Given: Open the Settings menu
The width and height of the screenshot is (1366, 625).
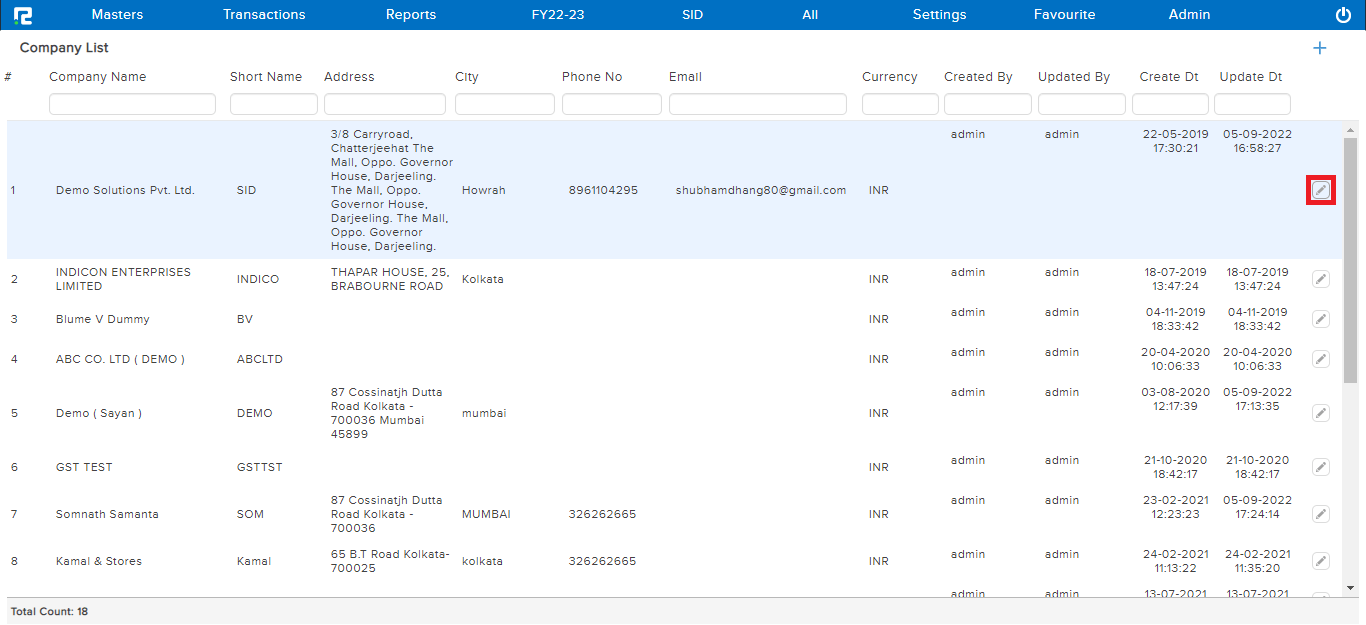Looking at the screenshot, I should pos(939,15).
